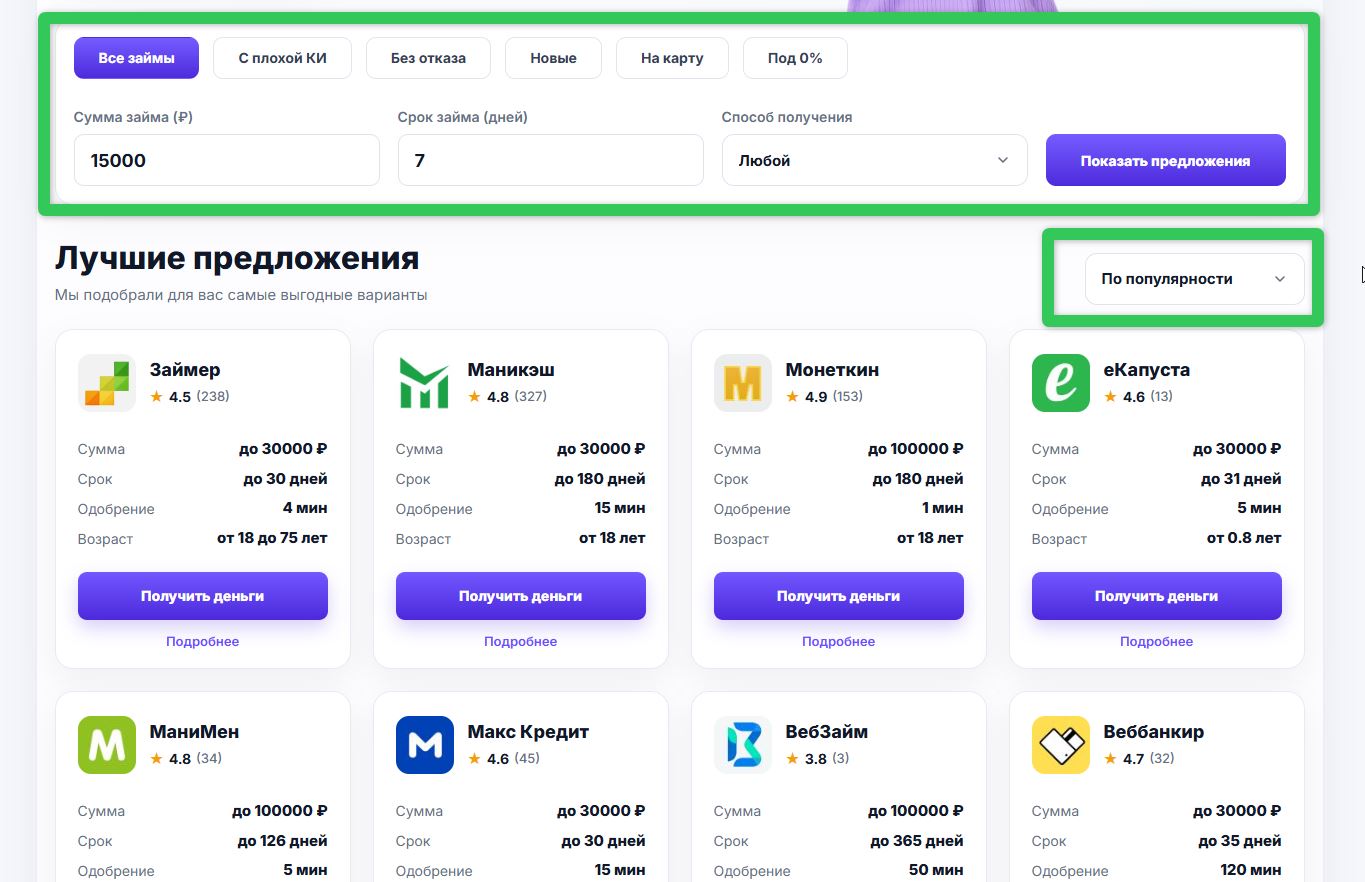Click the 'Показать предложения' button
The image size is (1365, 882).
tap(1166, 160)
